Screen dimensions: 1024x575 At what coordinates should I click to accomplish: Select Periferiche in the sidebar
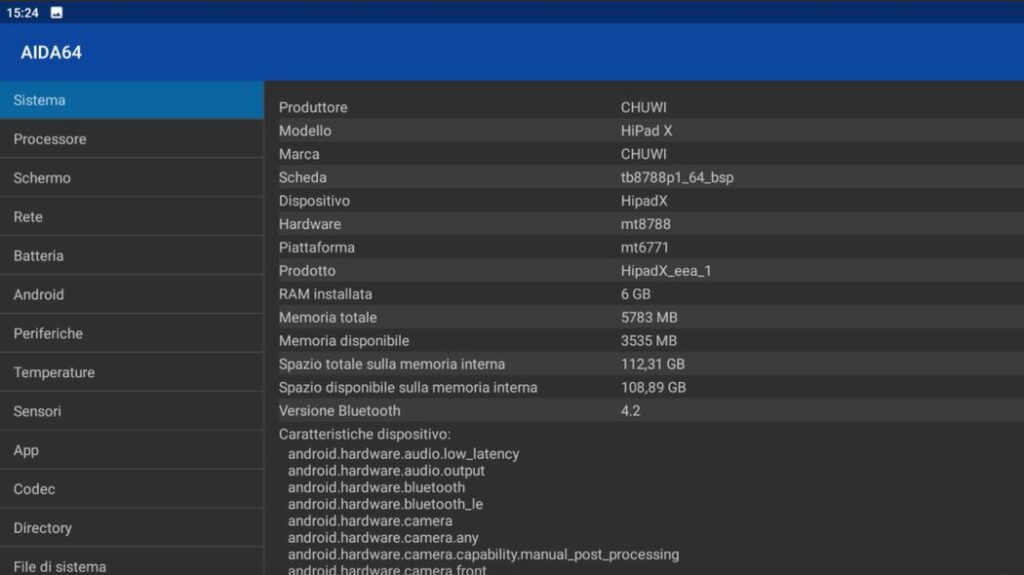(x=131, y=334)
